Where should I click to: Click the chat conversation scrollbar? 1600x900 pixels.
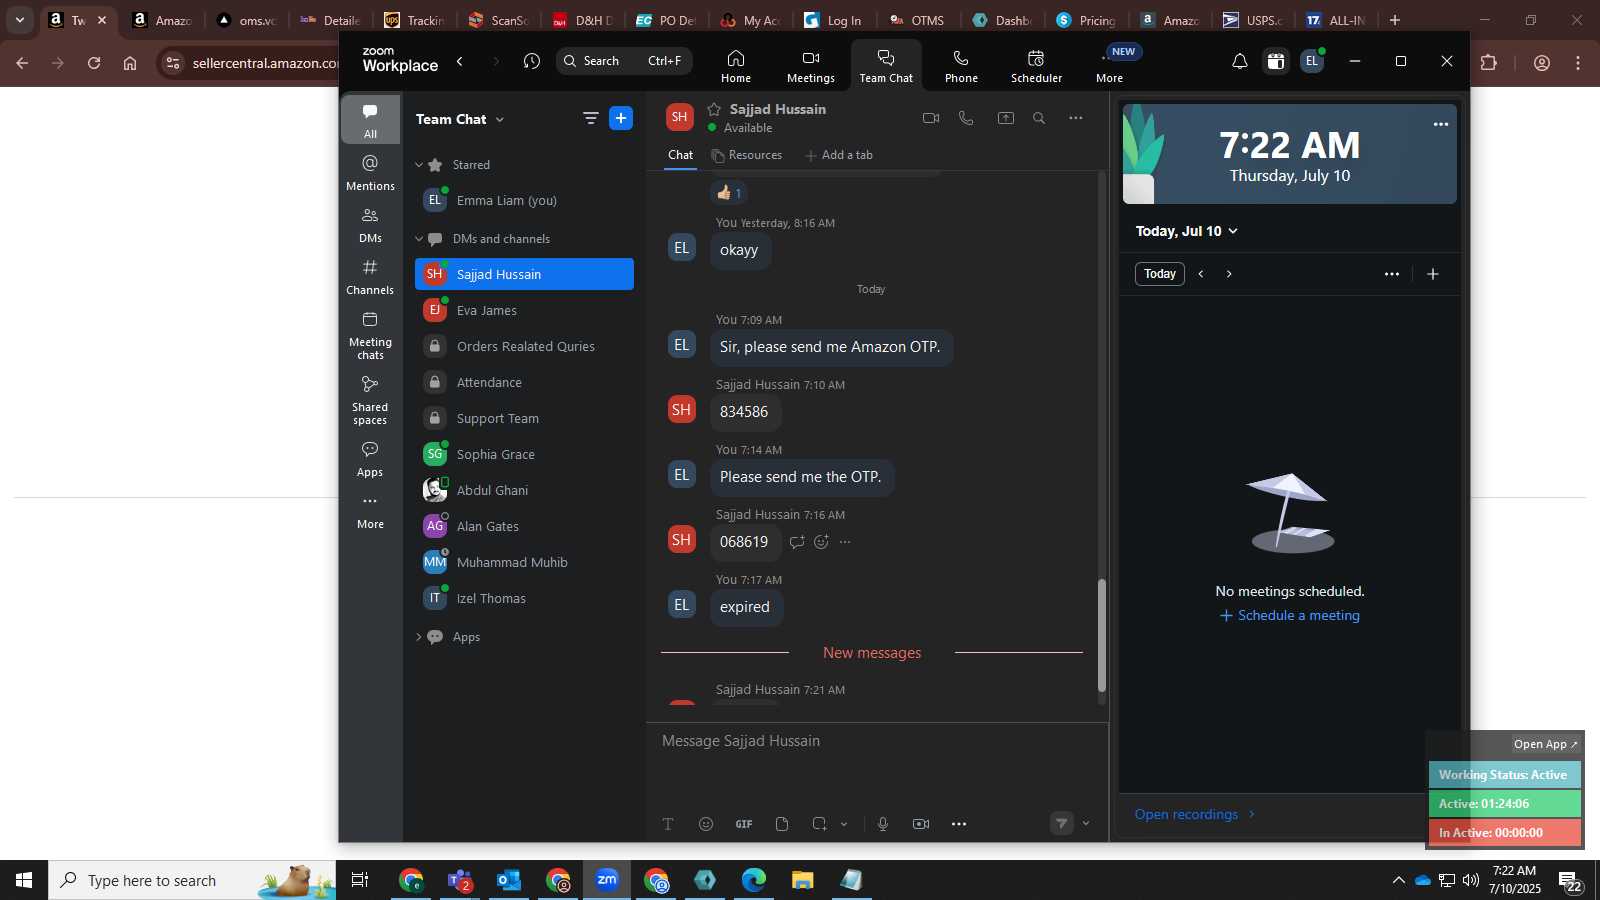(1102, 636)
